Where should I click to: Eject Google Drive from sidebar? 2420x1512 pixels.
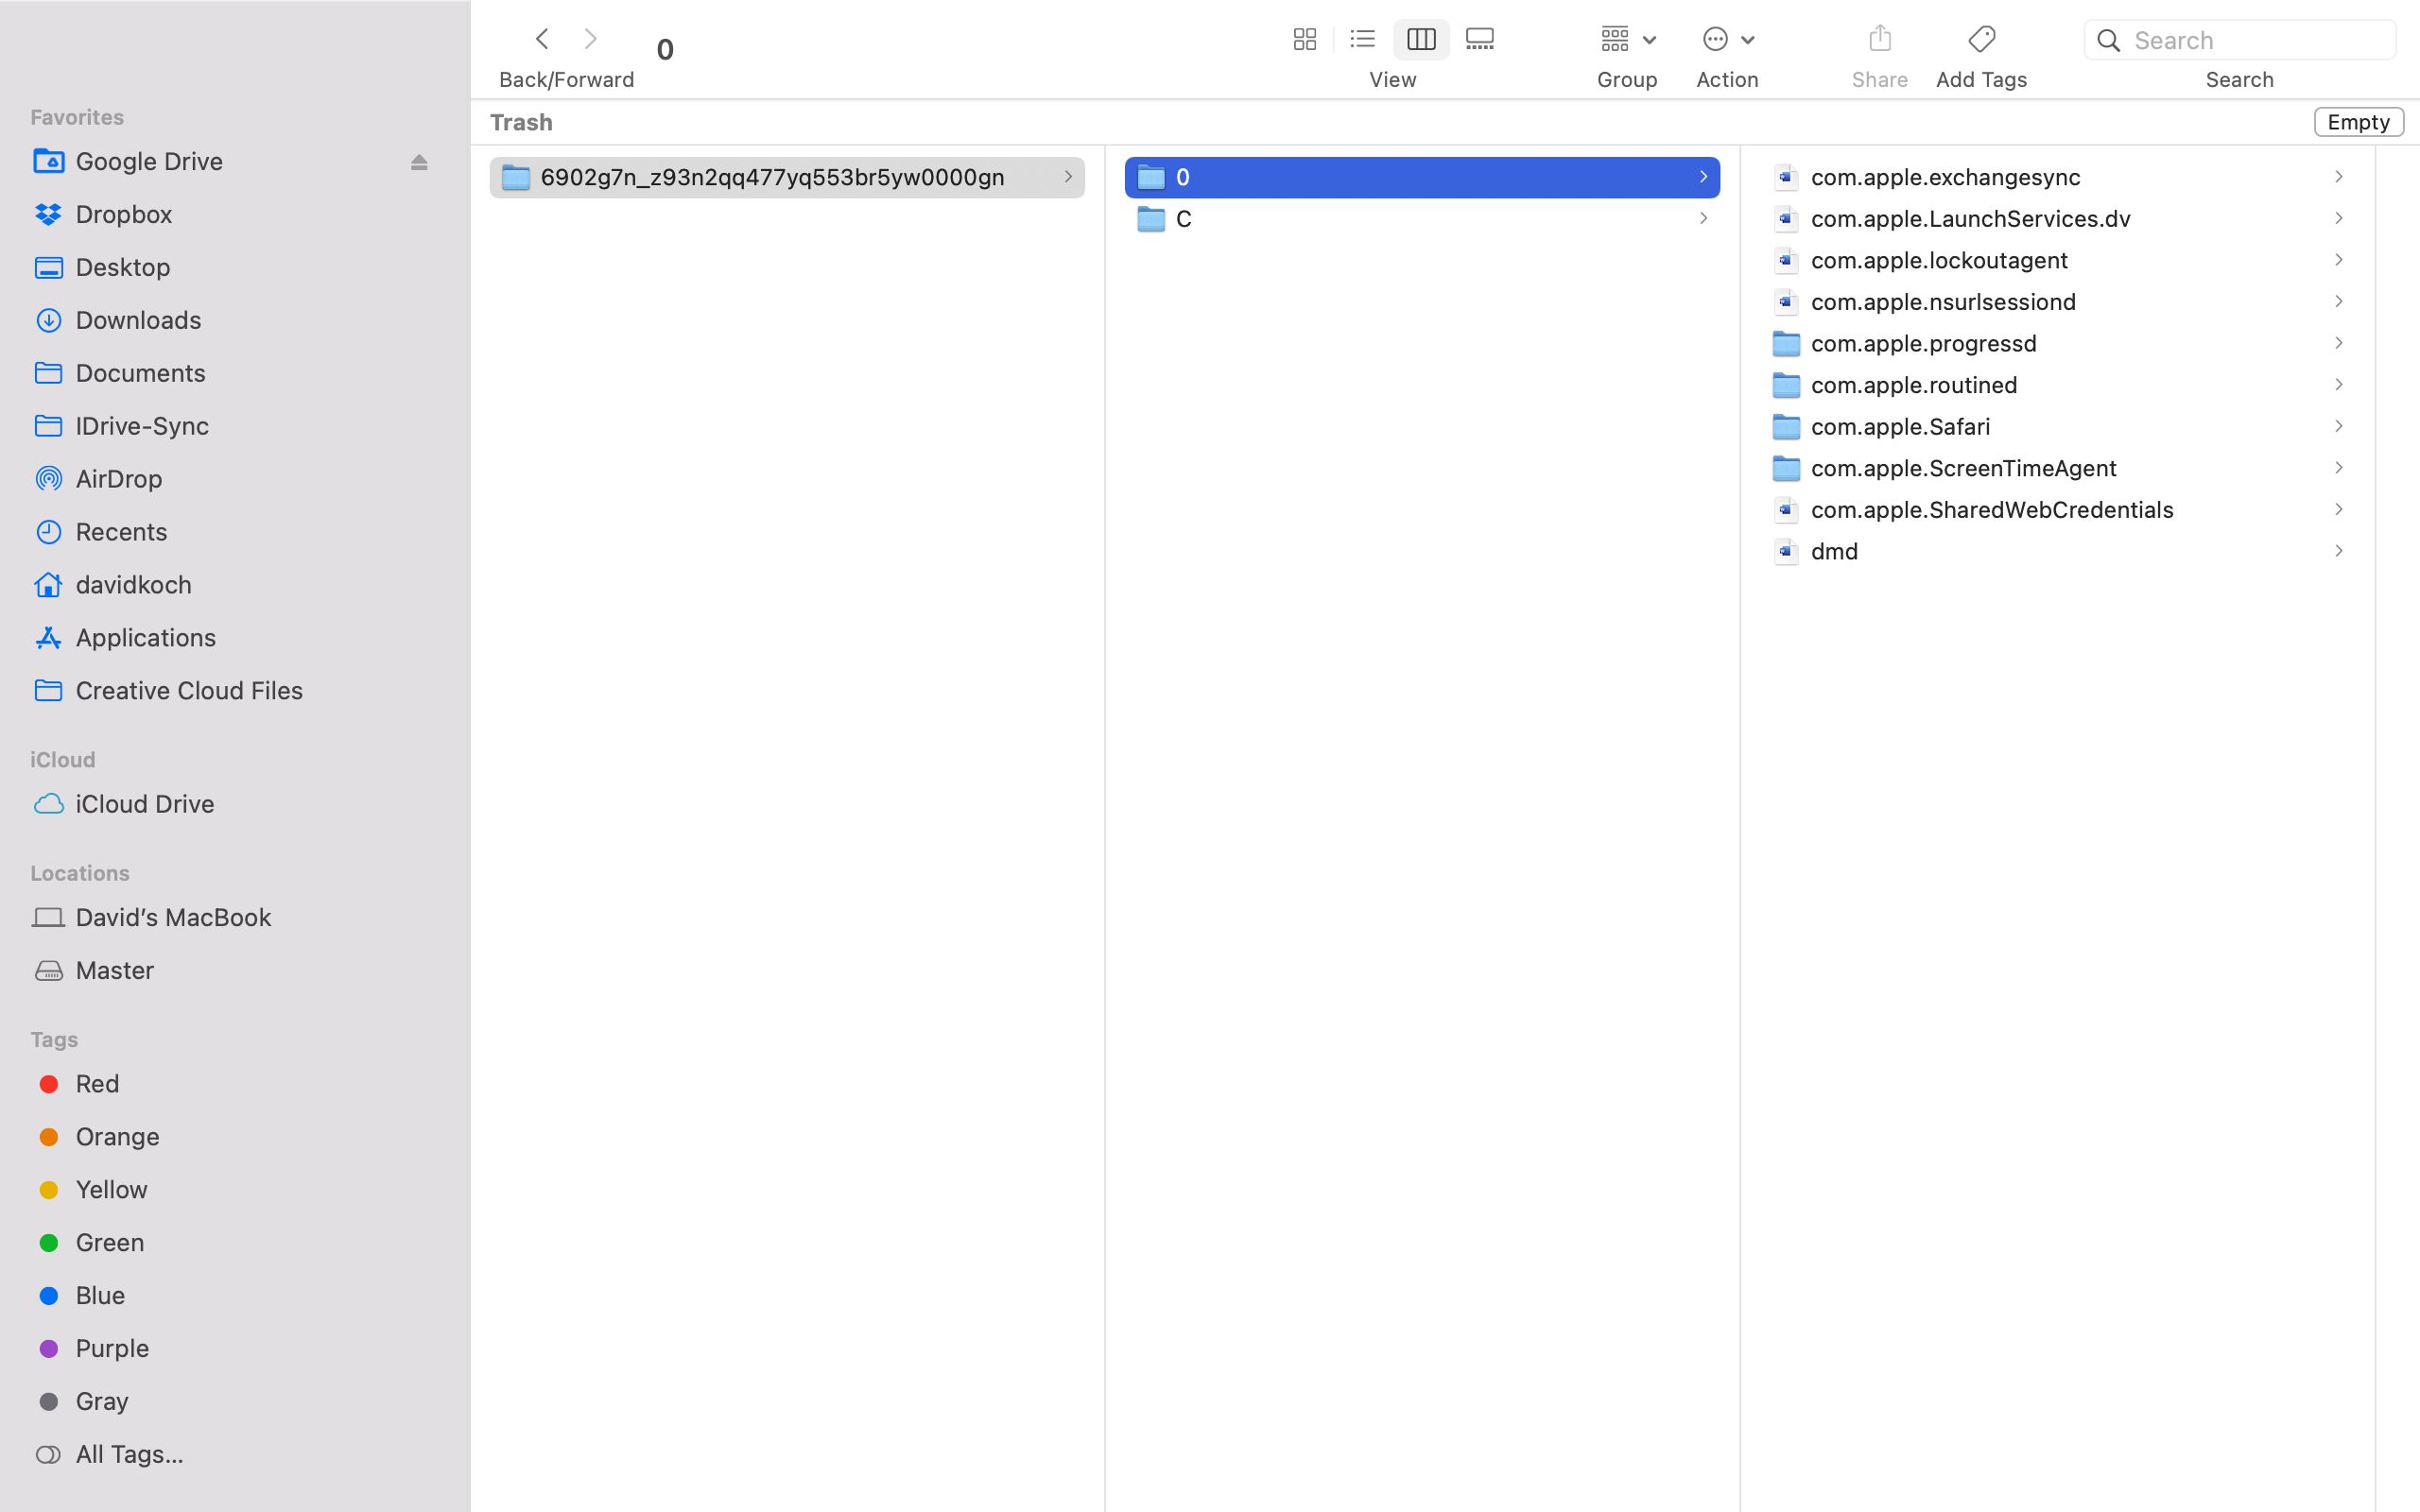419,162
